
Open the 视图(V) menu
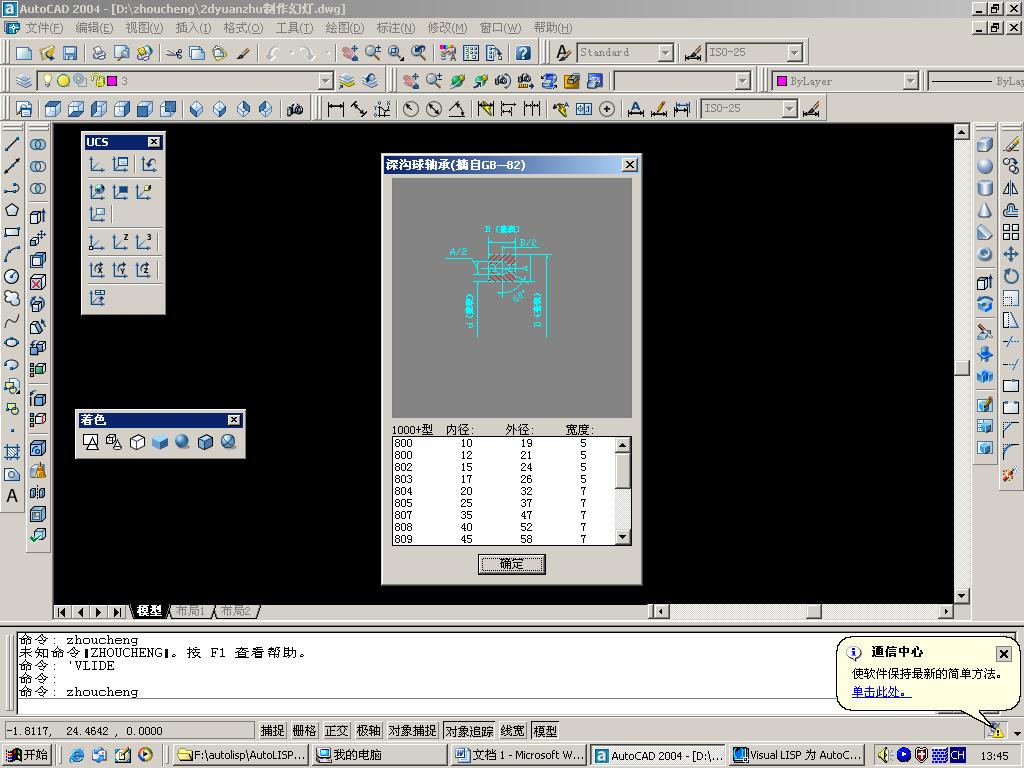pyautogui.click(x=144, y=28)
